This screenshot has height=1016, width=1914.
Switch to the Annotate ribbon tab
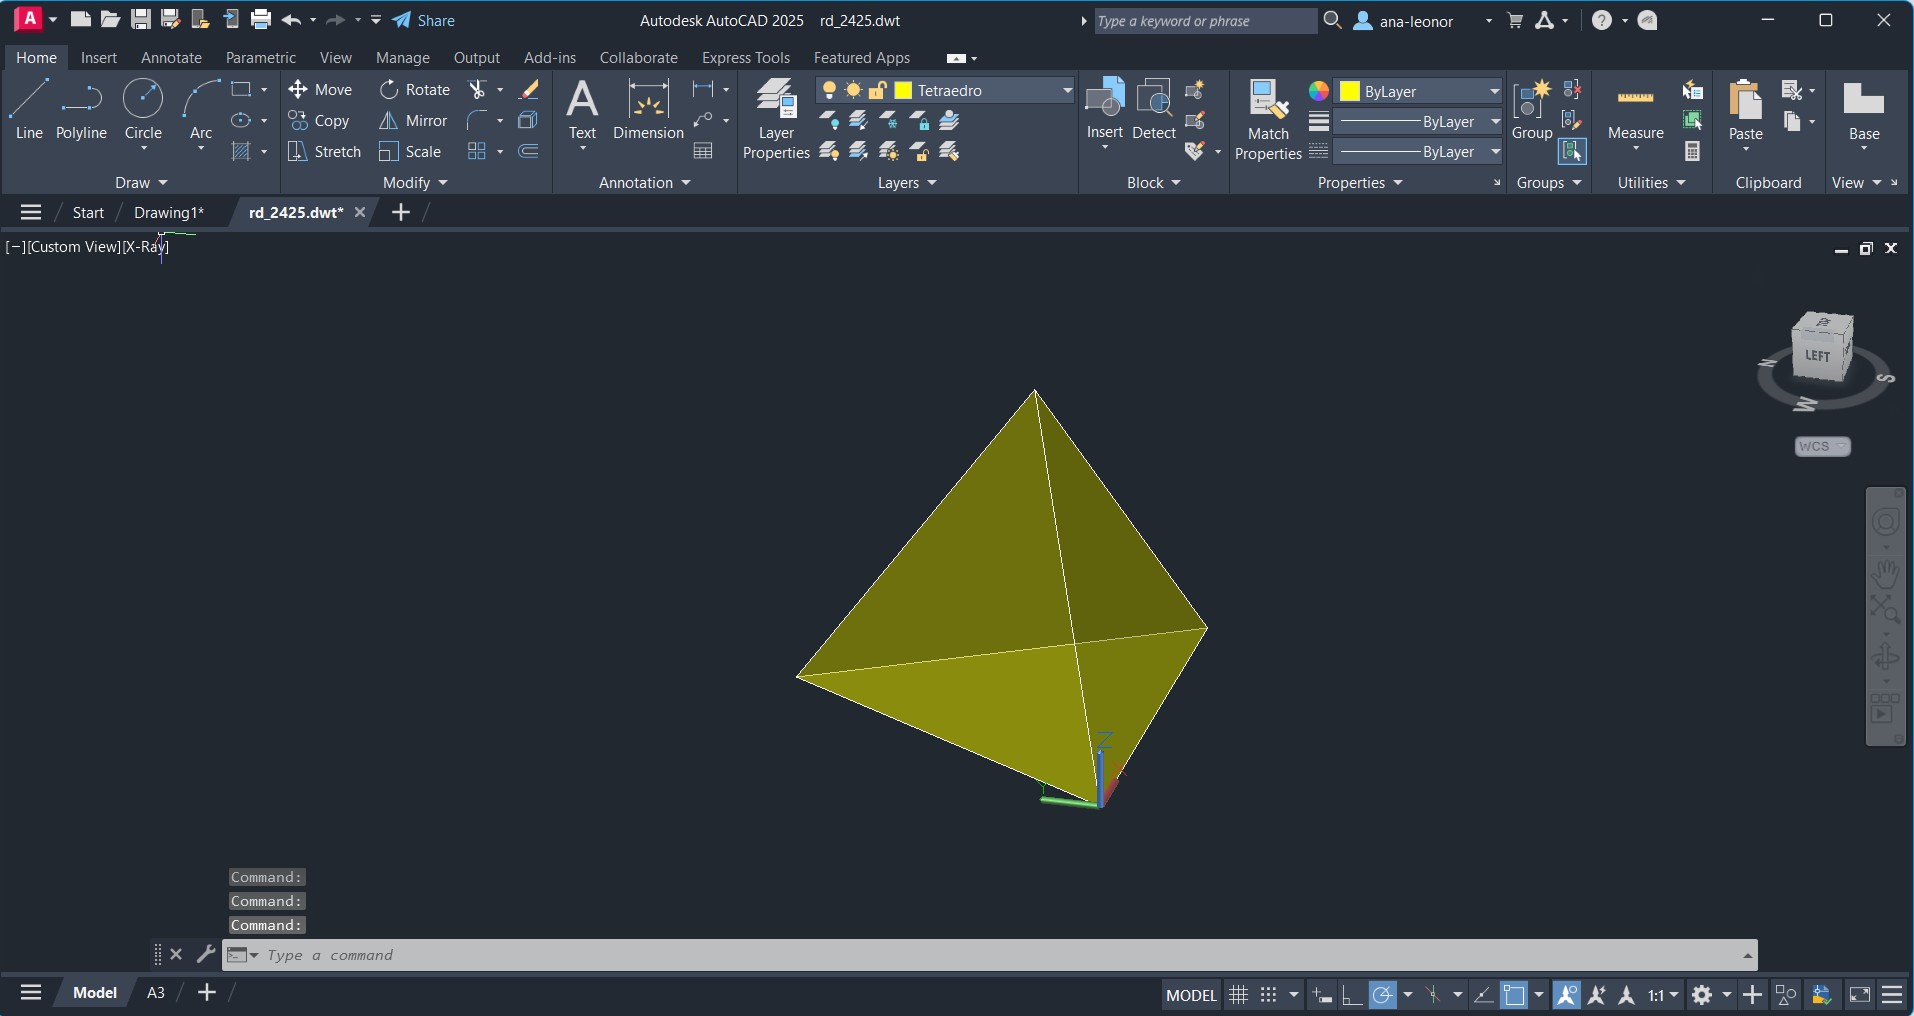point(171,58)
